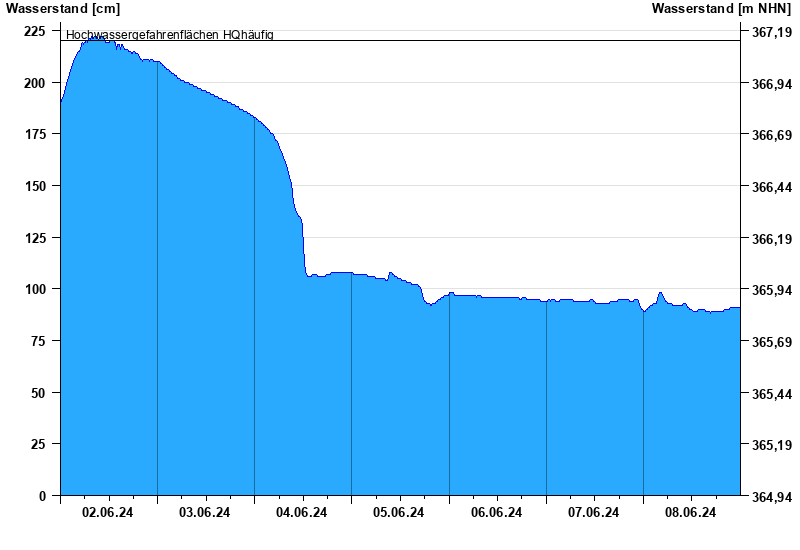This screenshot has width=800, height=550.
Task: Click the 08.06.24 date label
Action: tap(690, 512)
